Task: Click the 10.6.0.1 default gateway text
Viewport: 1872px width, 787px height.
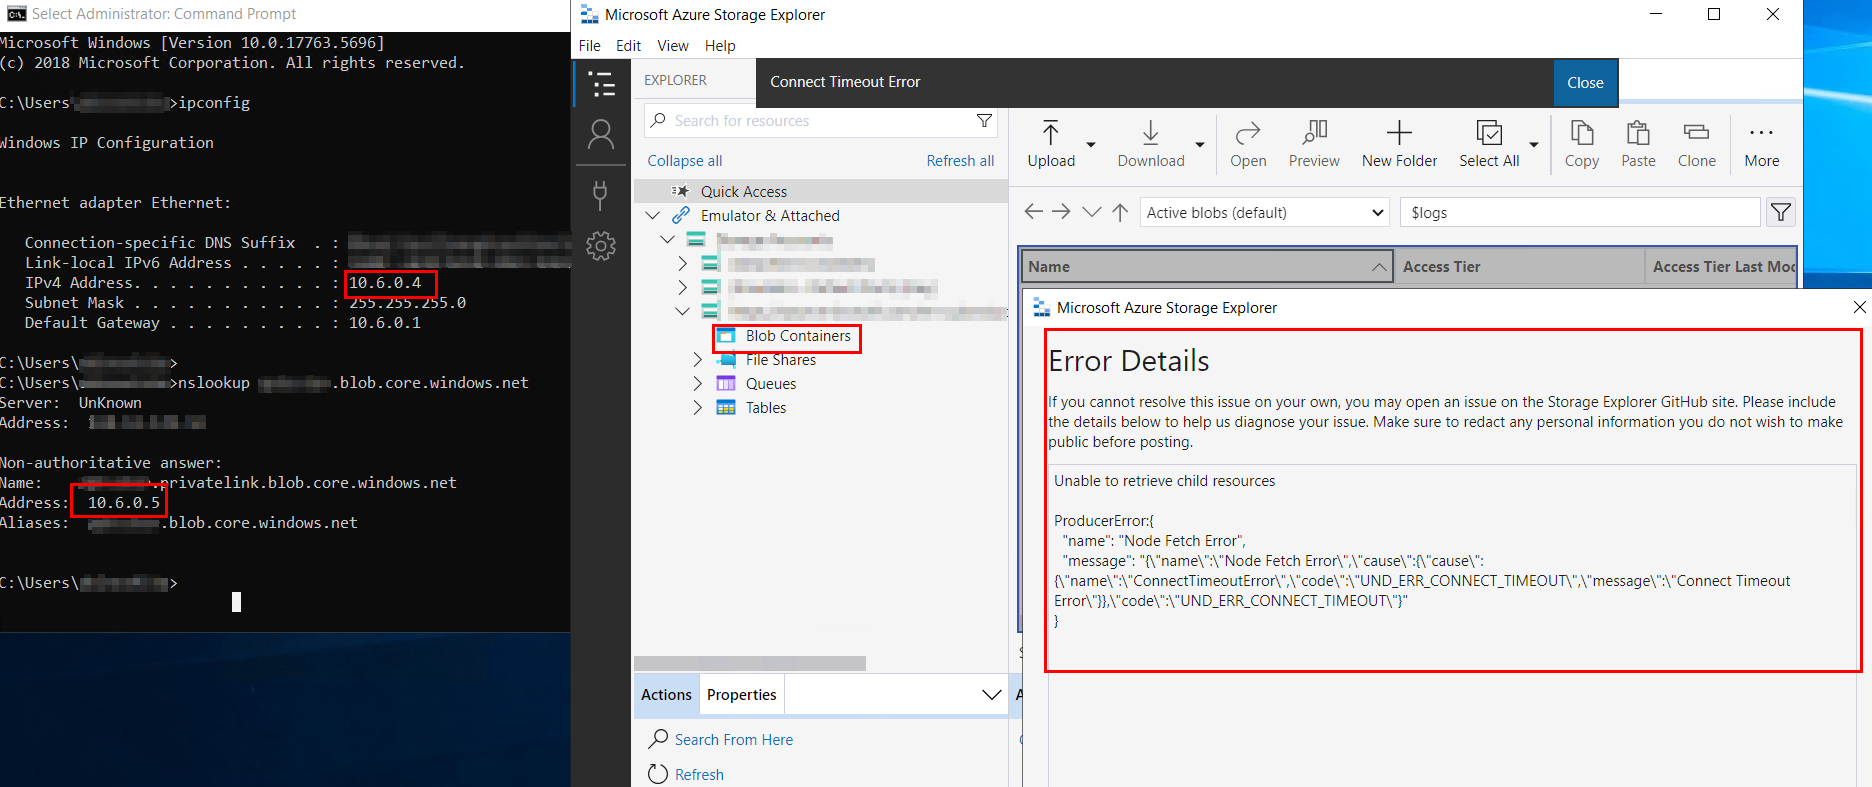Action: pyautogui.click(x=385, y=323)
